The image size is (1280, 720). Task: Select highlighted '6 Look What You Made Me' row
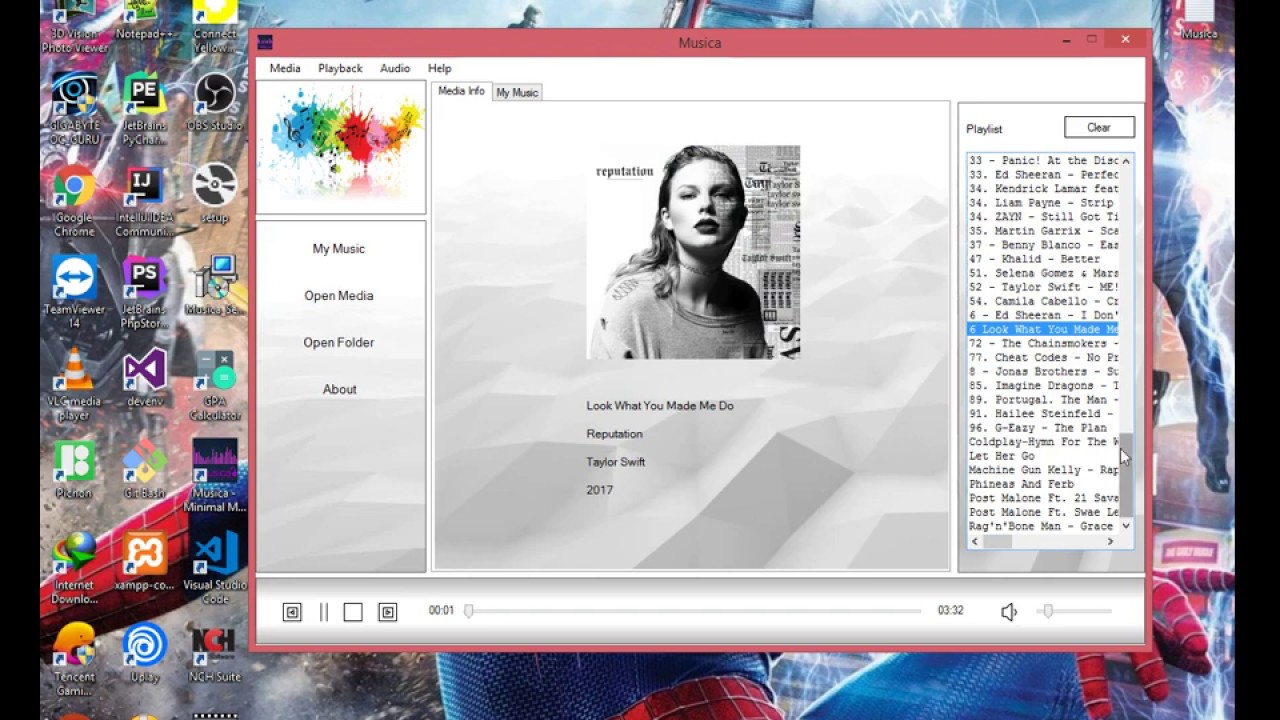1043,329
